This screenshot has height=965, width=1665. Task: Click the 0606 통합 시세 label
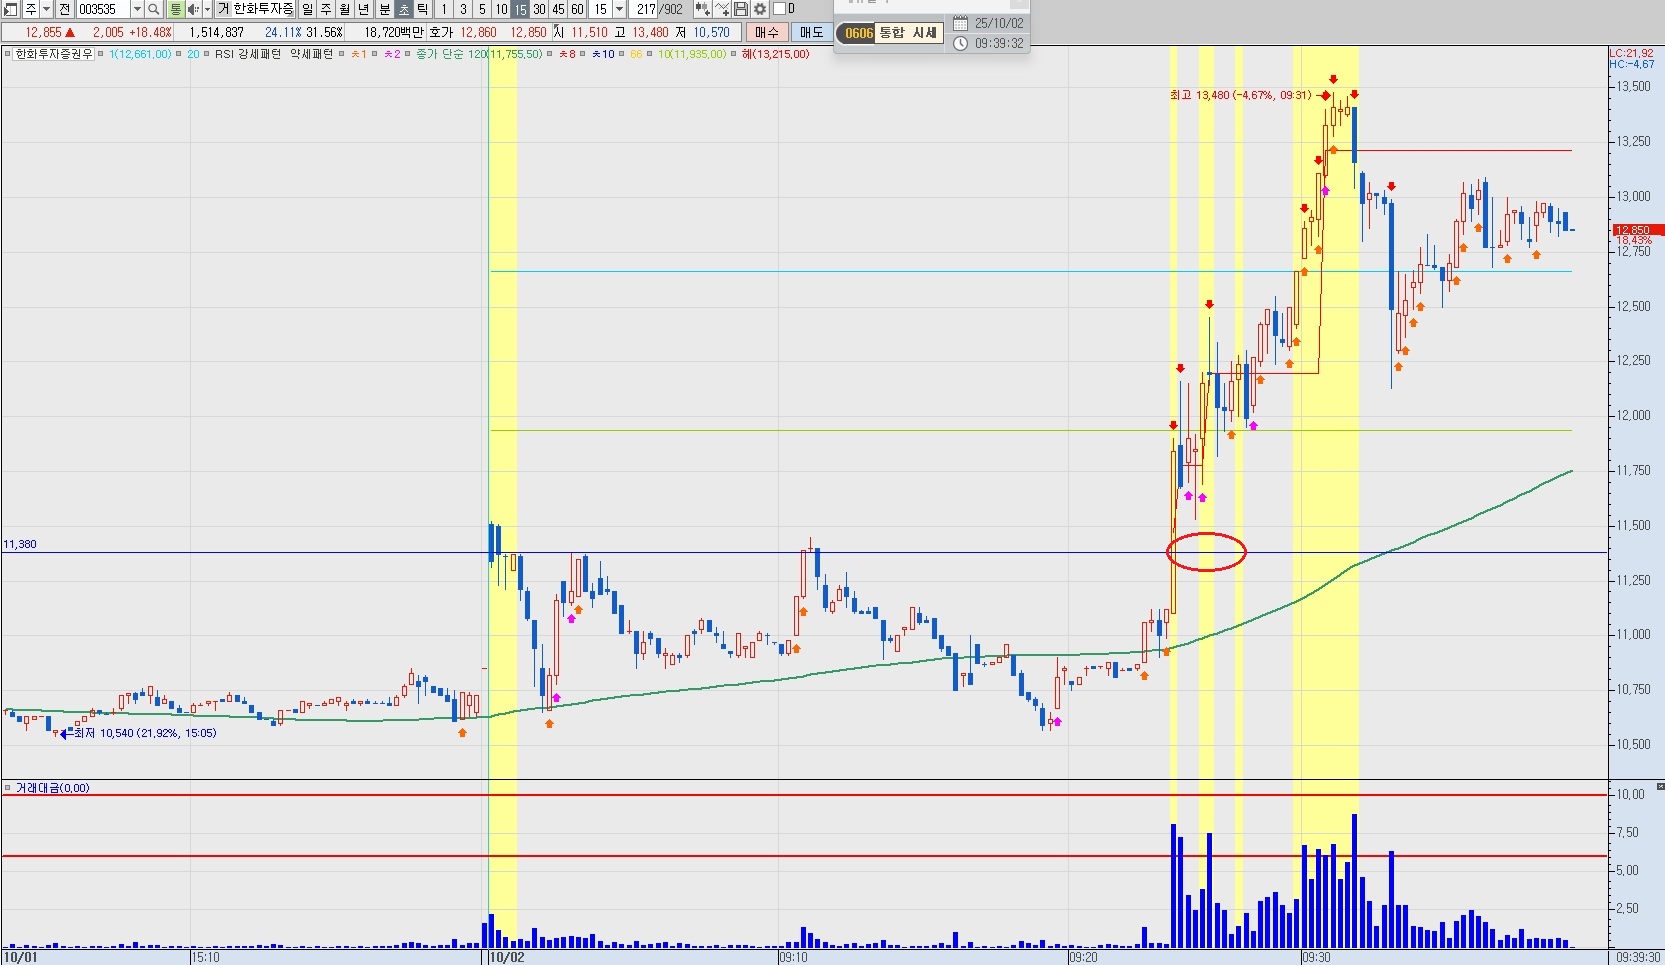pyautogui.click(x=890, y=33)
